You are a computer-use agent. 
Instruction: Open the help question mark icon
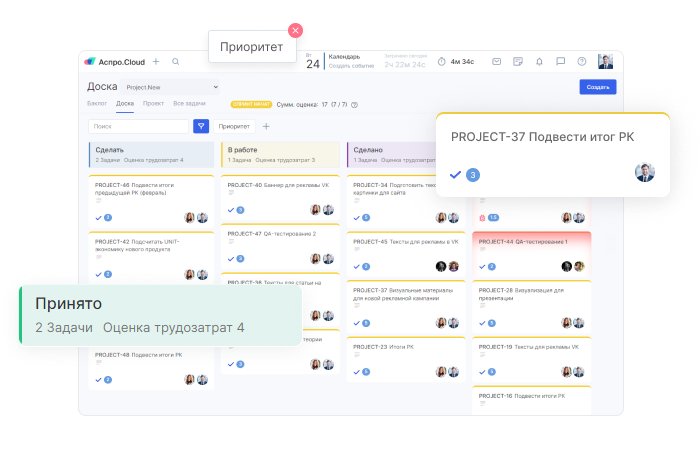(582, 62)
